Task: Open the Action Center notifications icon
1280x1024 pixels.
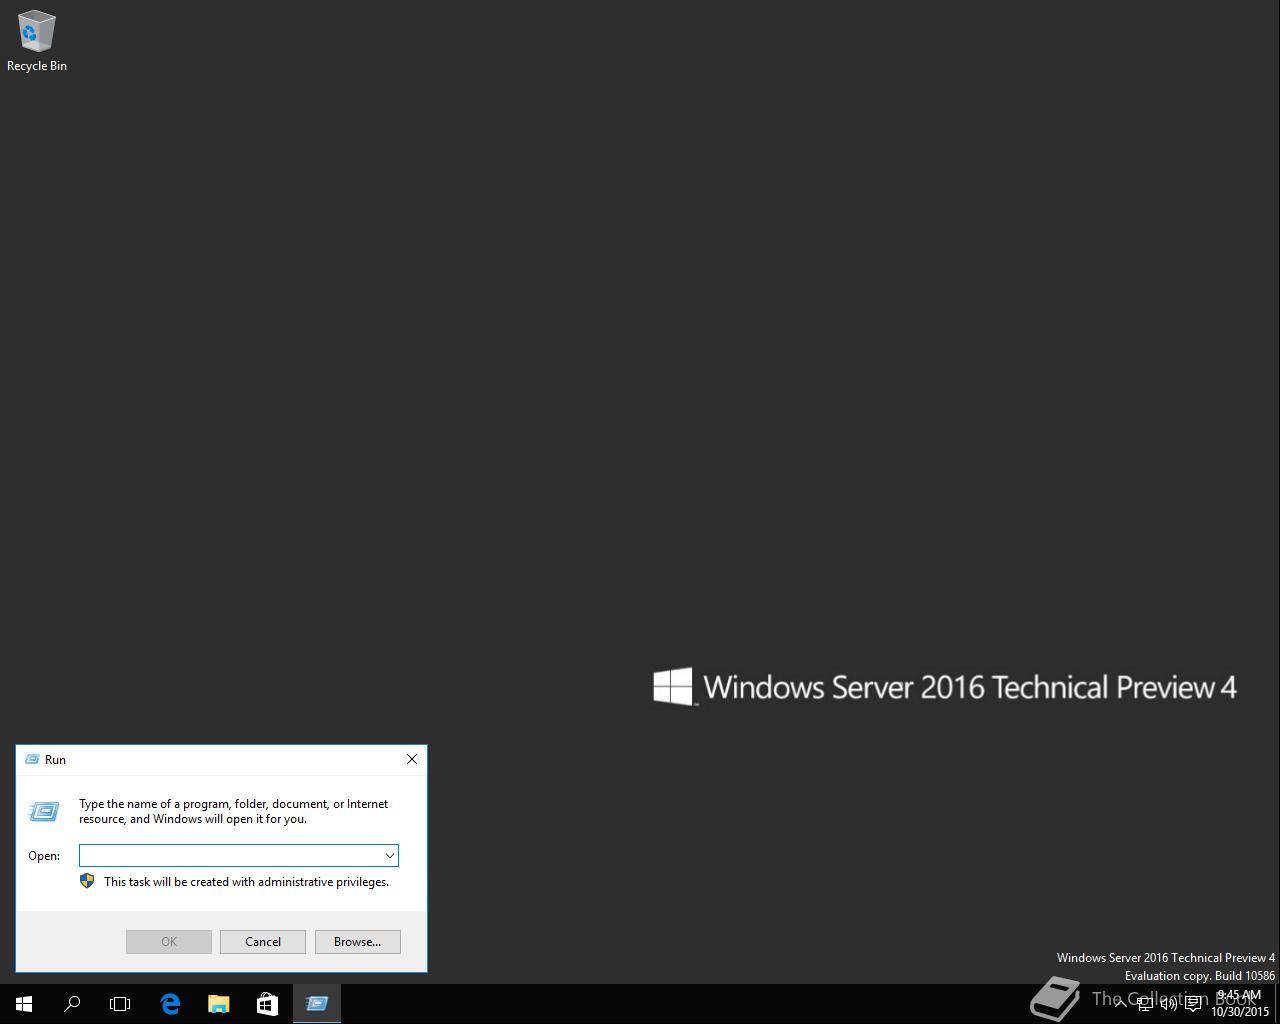Action: tap(1193, 1003)
